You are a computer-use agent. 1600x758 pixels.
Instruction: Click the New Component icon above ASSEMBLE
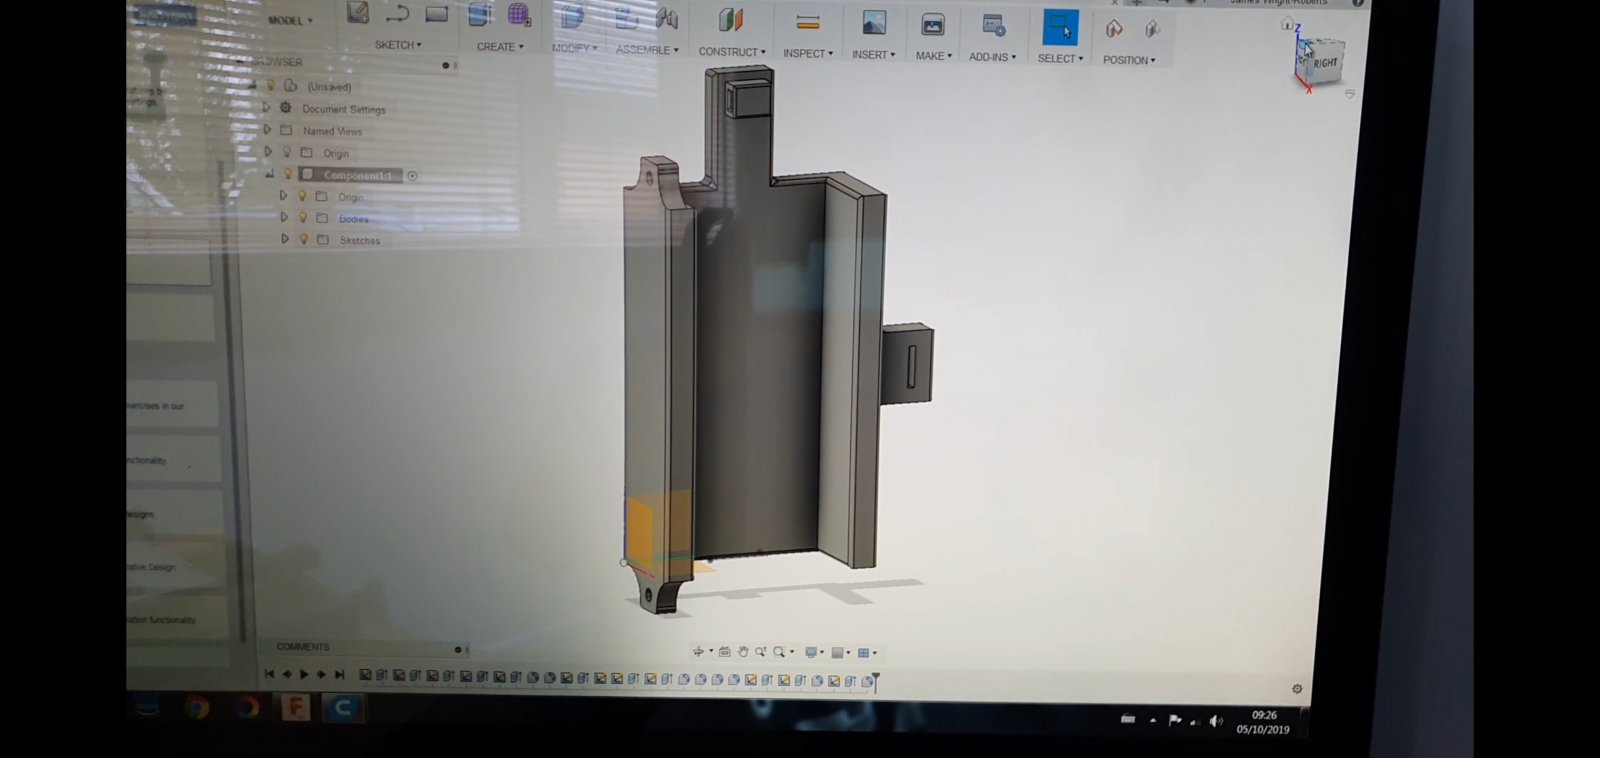tap(627, 18)
